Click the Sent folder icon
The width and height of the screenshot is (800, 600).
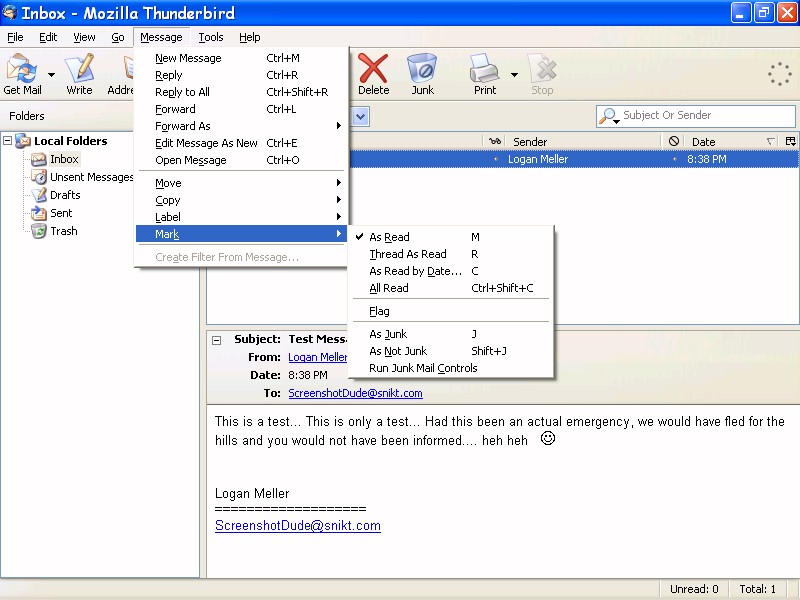(x=39, y=213)
